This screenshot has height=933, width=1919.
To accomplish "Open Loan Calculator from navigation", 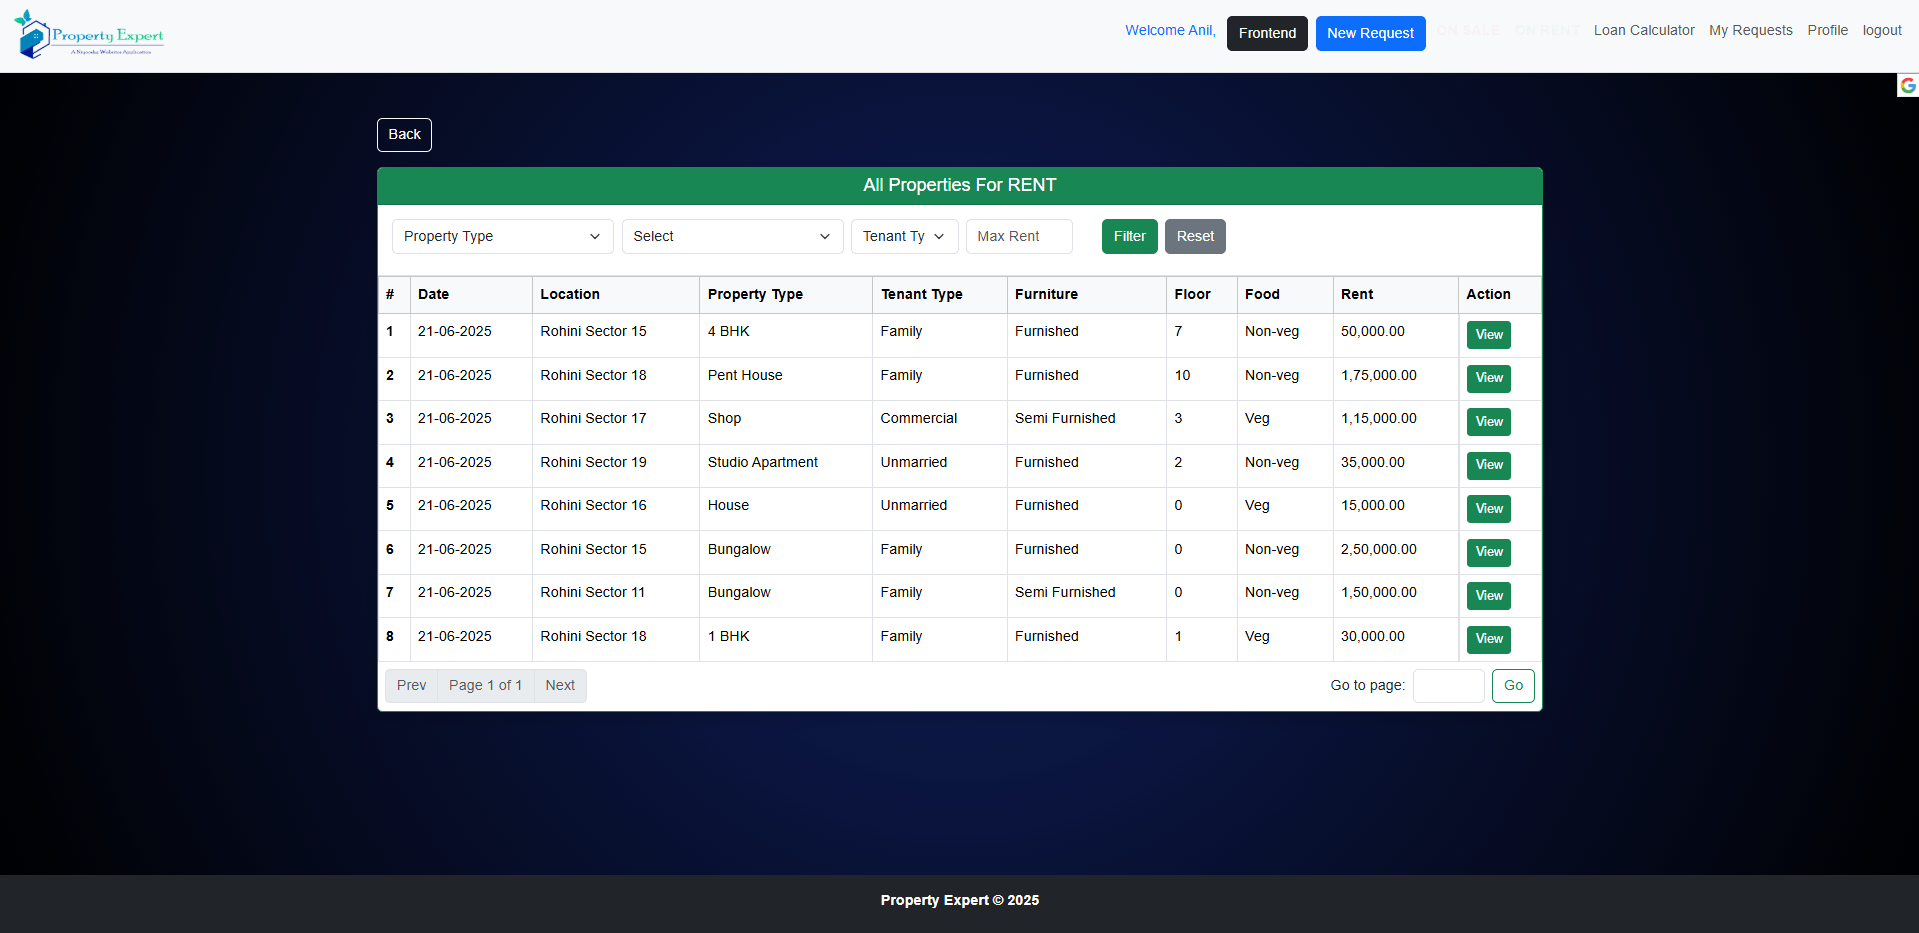I will [x=1643, y=31].
